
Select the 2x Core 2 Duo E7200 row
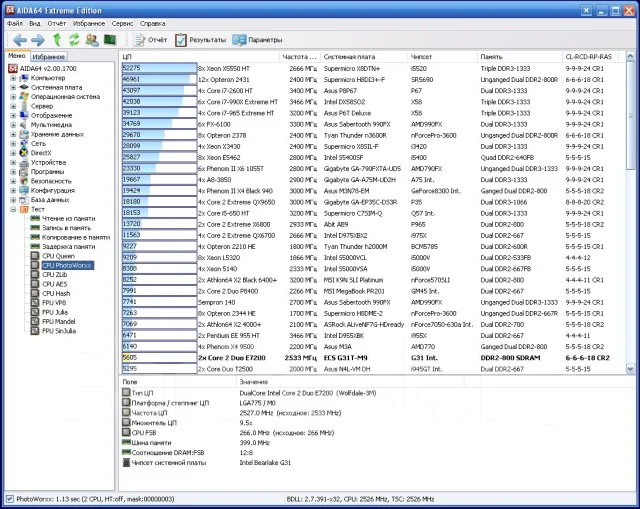pyautogui.click(x=373, y=358)
